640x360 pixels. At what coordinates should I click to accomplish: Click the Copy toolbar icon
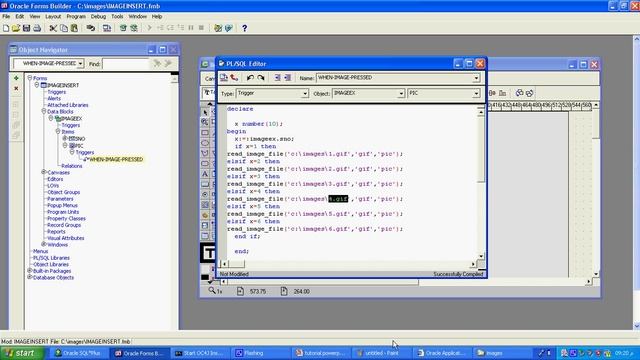pos(64,28)
